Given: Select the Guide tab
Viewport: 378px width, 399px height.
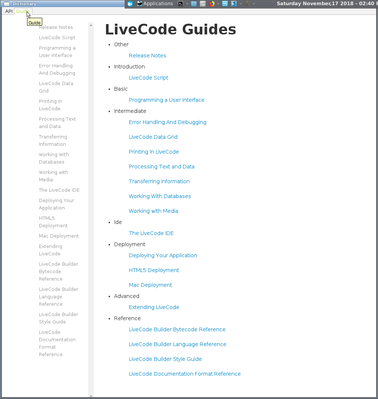Looking at the screenshot, I should tap(23, 11).
